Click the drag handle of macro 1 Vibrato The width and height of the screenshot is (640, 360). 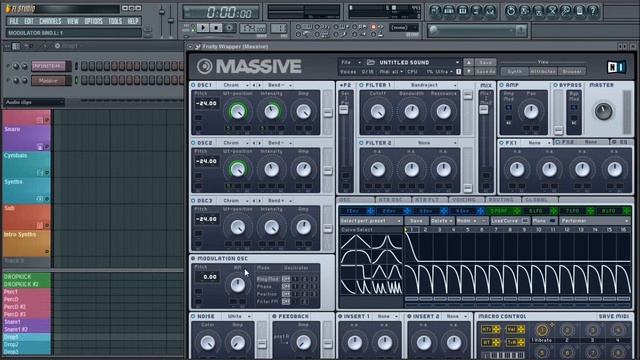click(x=552, y=325)
